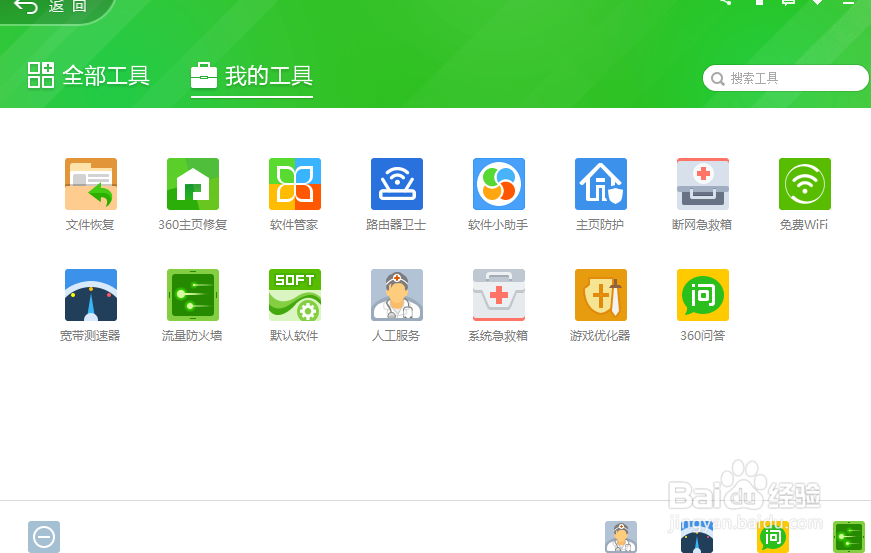This screenshot has width=871, height=553.
Task: Open 宽带测速器 broadband speed tester
Action: [91, 295]
